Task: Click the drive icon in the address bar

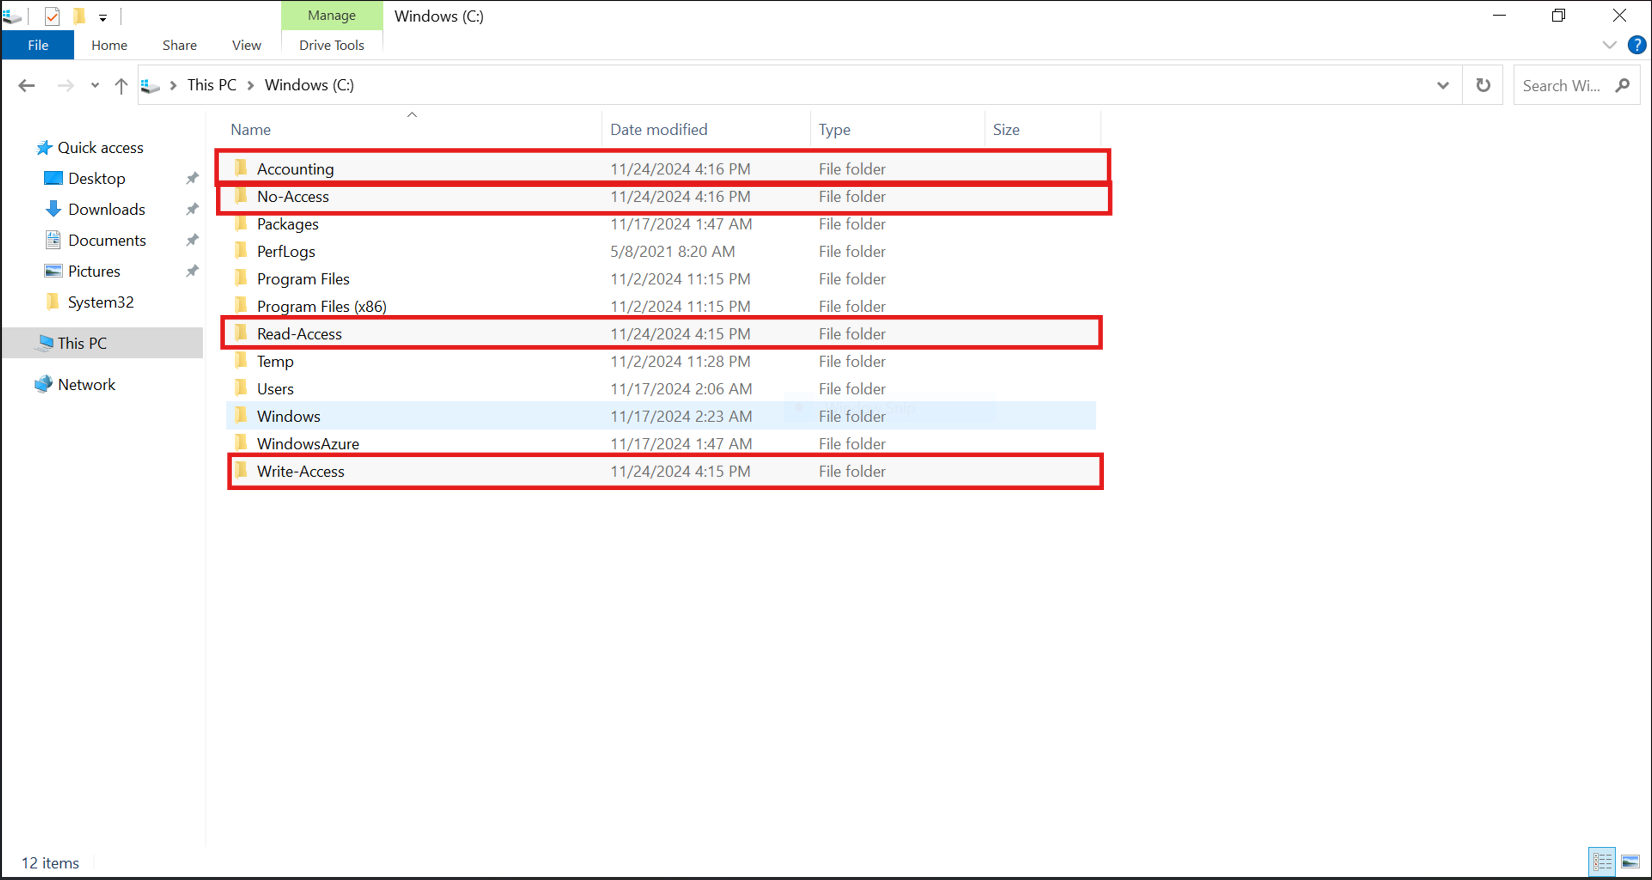Action: [151, 86]
